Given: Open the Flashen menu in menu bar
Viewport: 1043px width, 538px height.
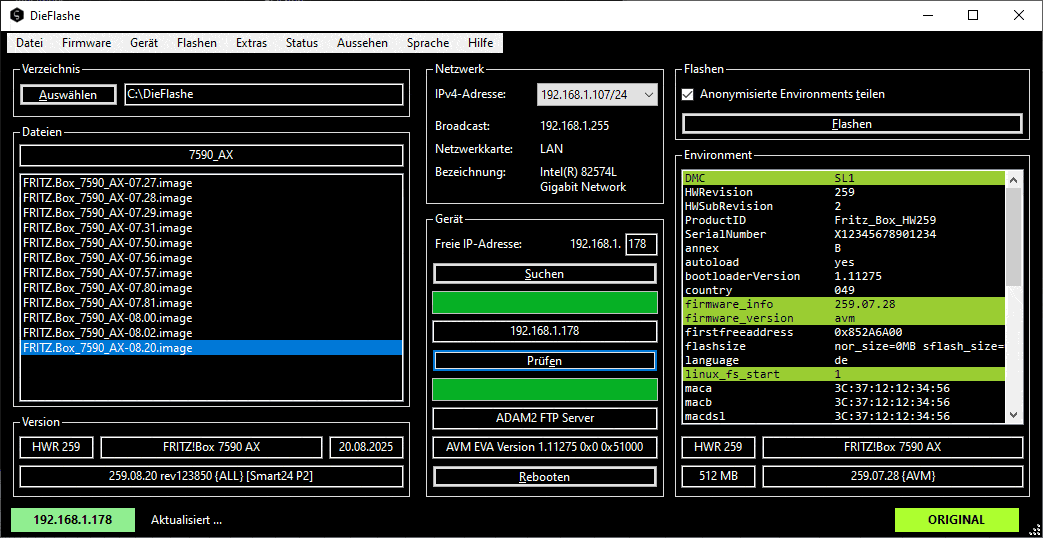Looking at the screenshot, I should 196,43.
